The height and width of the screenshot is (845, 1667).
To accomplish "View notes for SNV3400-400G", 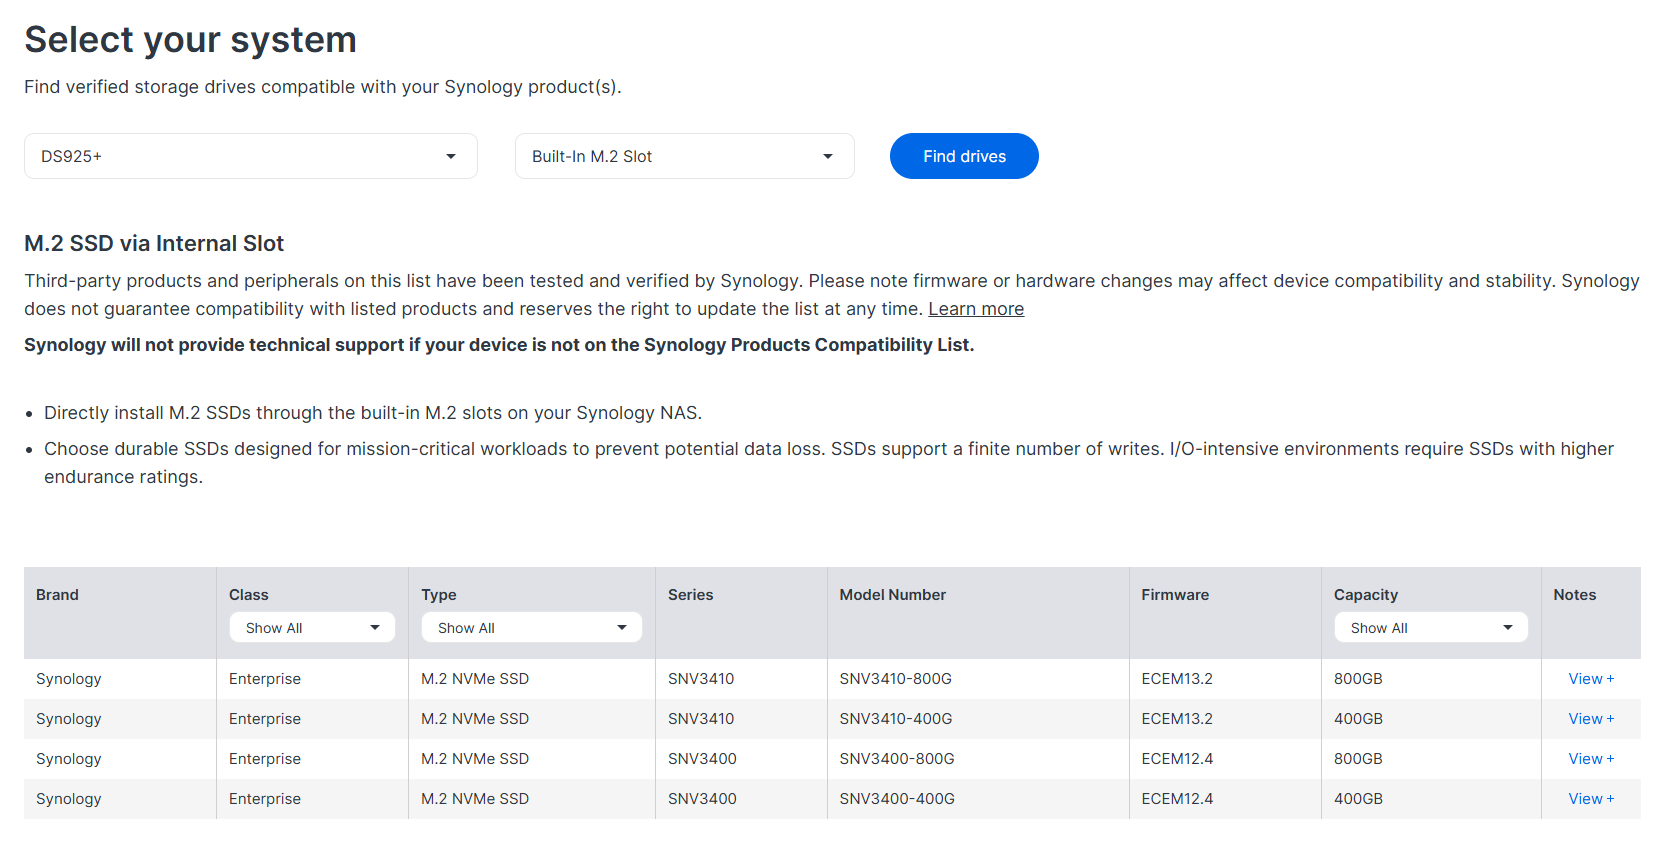I will coord(1591,799).
